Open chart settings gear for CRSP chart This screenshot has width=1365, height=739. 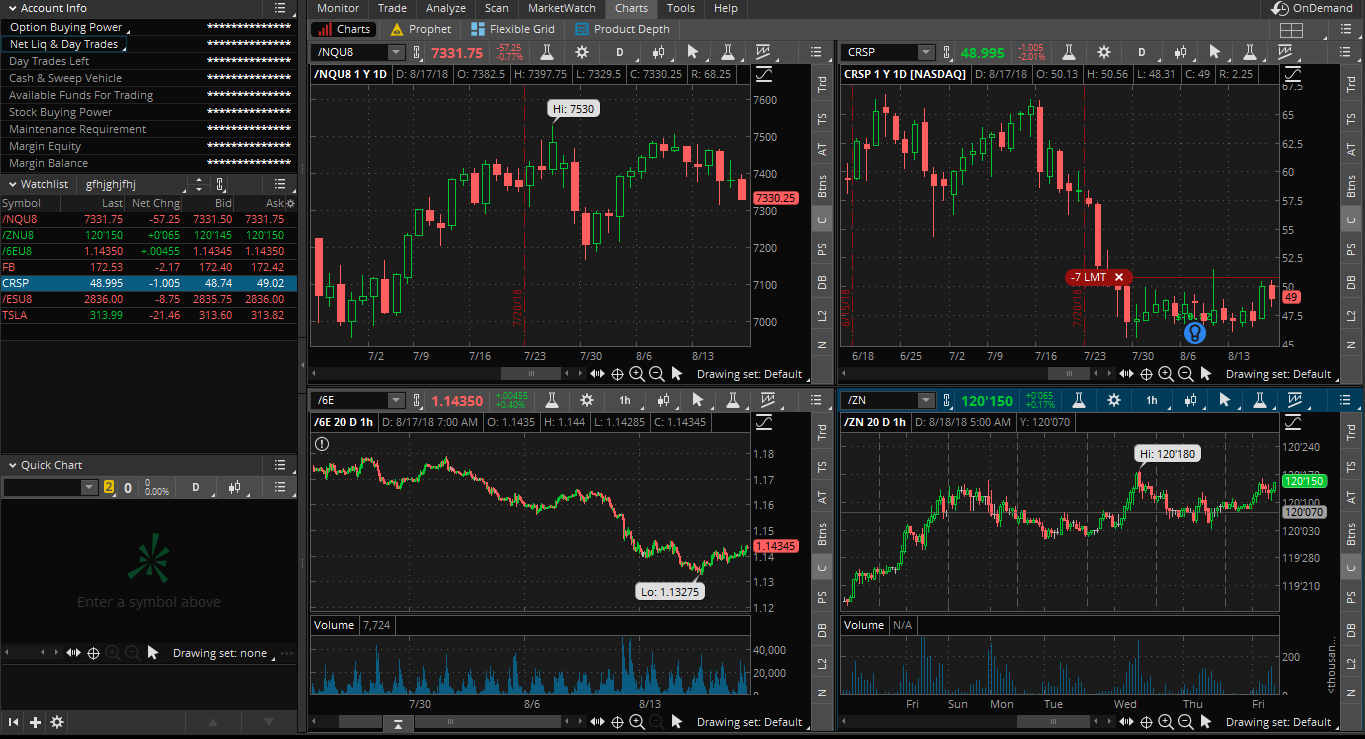tap(1104, 52)
